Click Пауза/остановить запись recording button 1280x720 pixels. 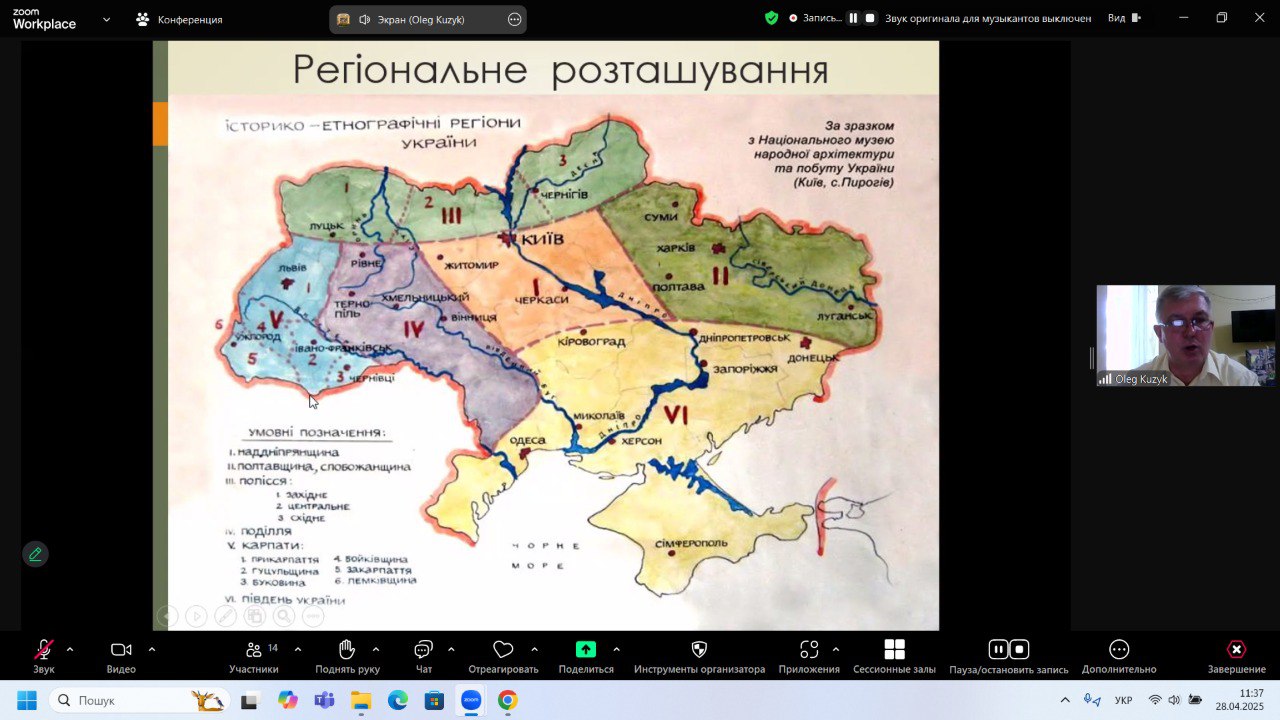pyautogui.click(x=1008, y=651)
